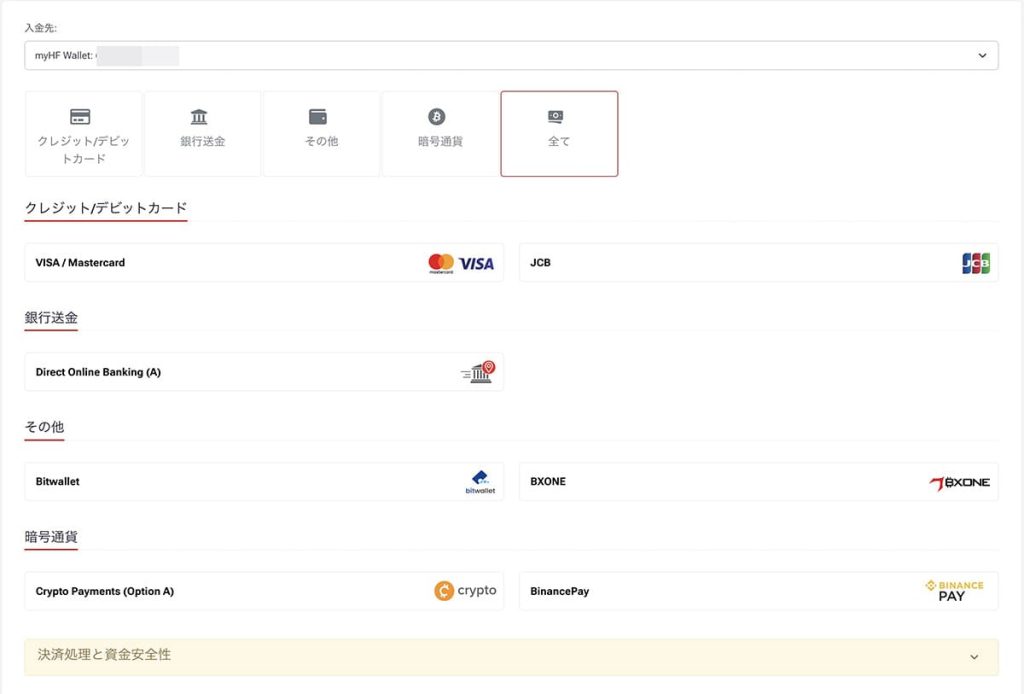Click the Direct Online Banking bank icon

click(x=479, y=373)
